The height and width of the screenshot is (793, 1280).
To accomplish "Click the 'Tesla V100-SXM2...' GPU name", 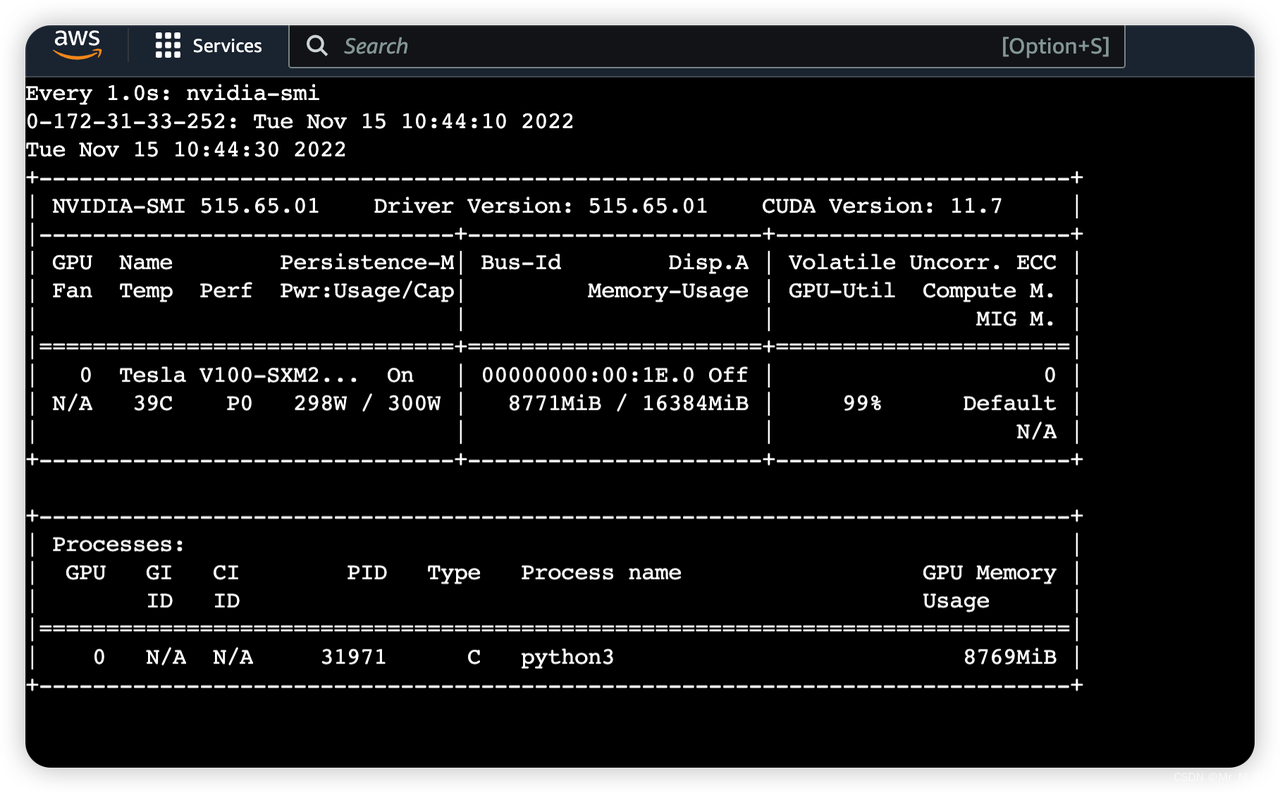I will pyautogui.click(x=239, y=375).
